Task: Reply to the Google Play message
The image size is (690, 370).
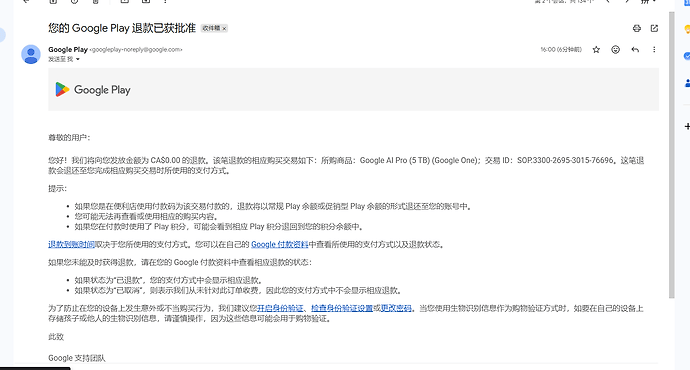Action: 635,50
